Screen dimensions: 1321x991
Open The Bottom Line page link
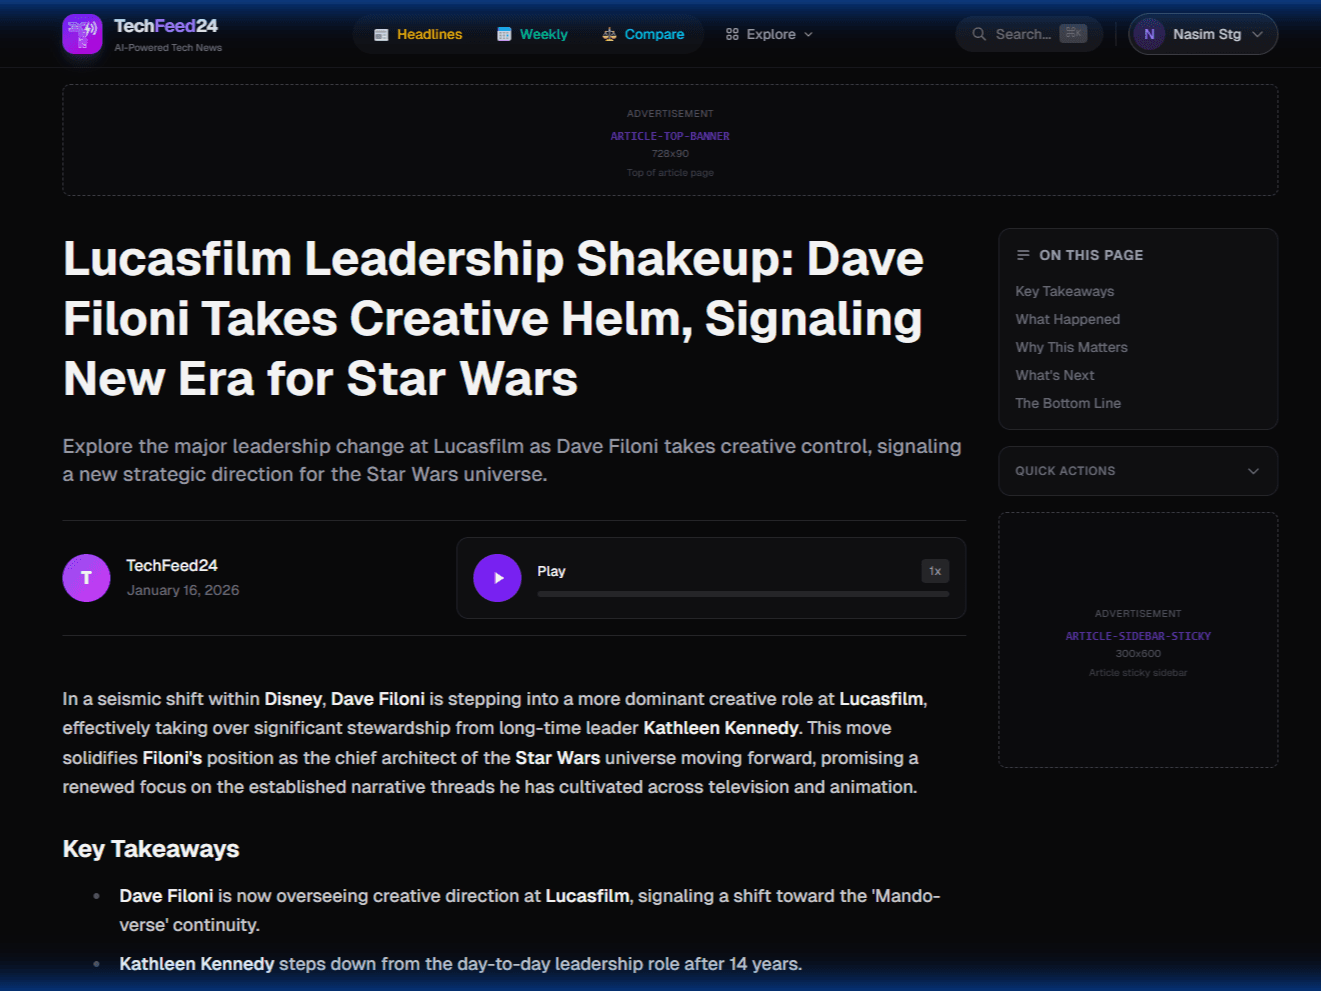click(x=1067, y=402)
